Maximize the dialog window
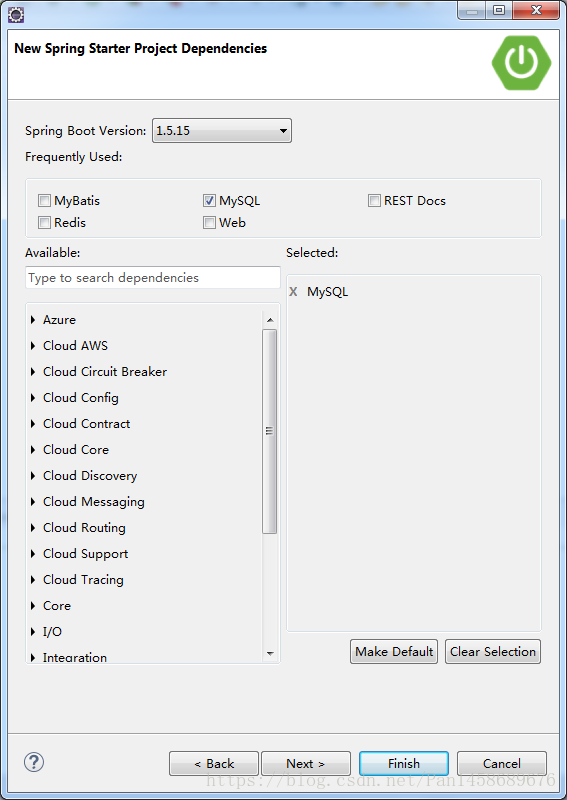Screen dimensions: 567x800 pos(499,10)
